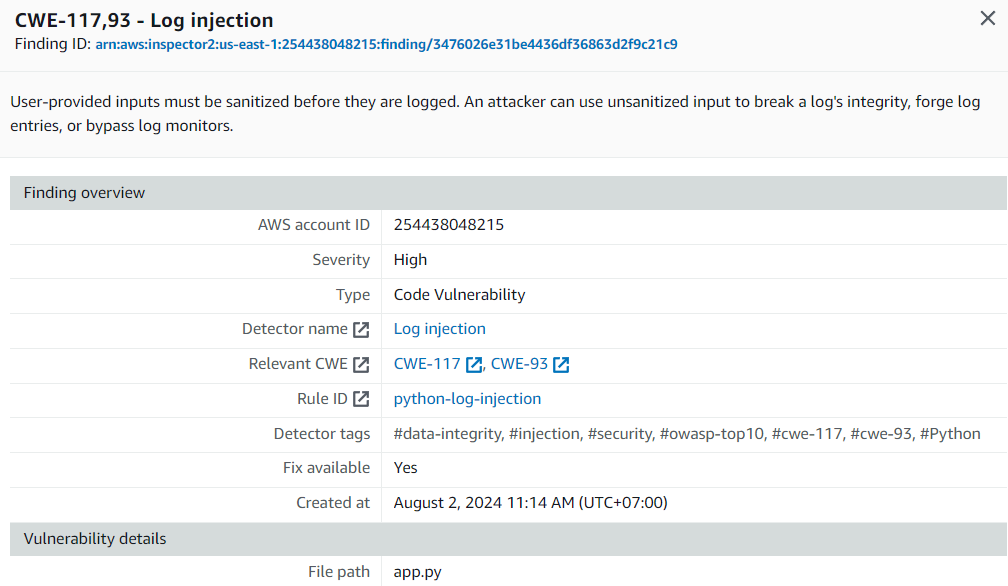Click external link icon beside Rule ID
The width and height of the screenshot is (1008, 586).
[x=361, y=399]
